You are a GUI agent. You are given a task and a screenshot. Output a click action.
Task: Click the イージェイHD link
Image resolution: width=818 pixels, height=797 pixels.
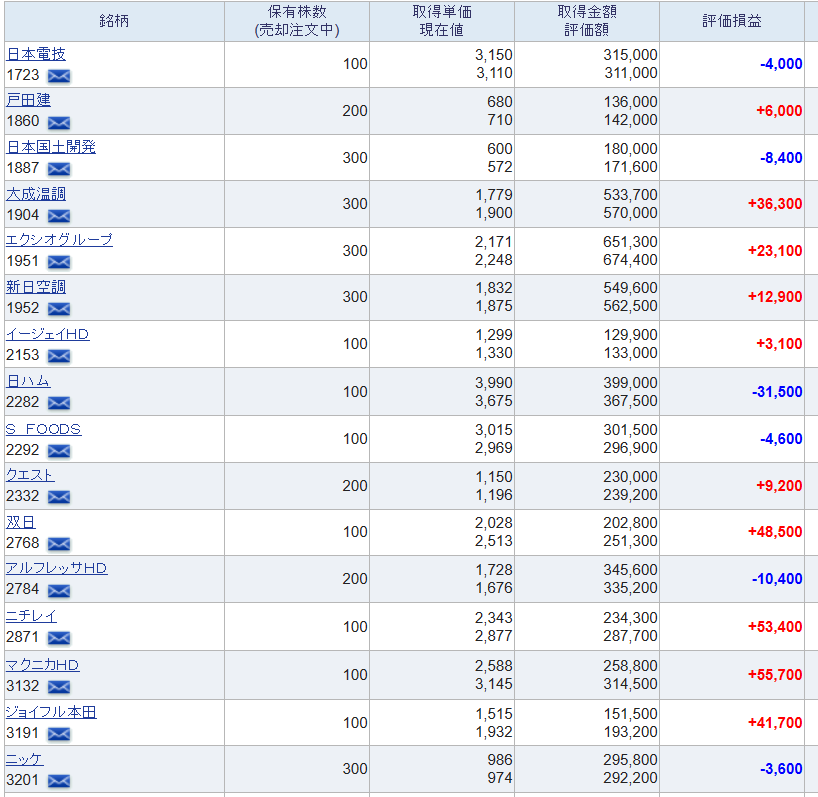pos(47,334)
